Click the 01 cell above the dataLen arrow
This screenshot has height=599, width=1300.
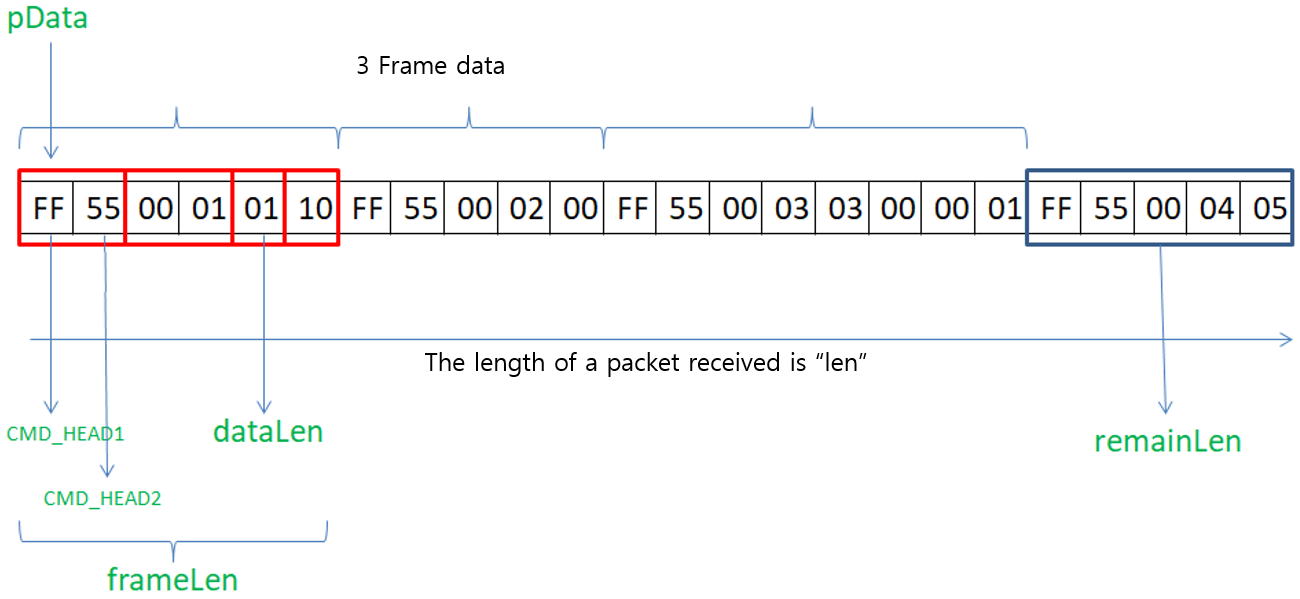261,209
